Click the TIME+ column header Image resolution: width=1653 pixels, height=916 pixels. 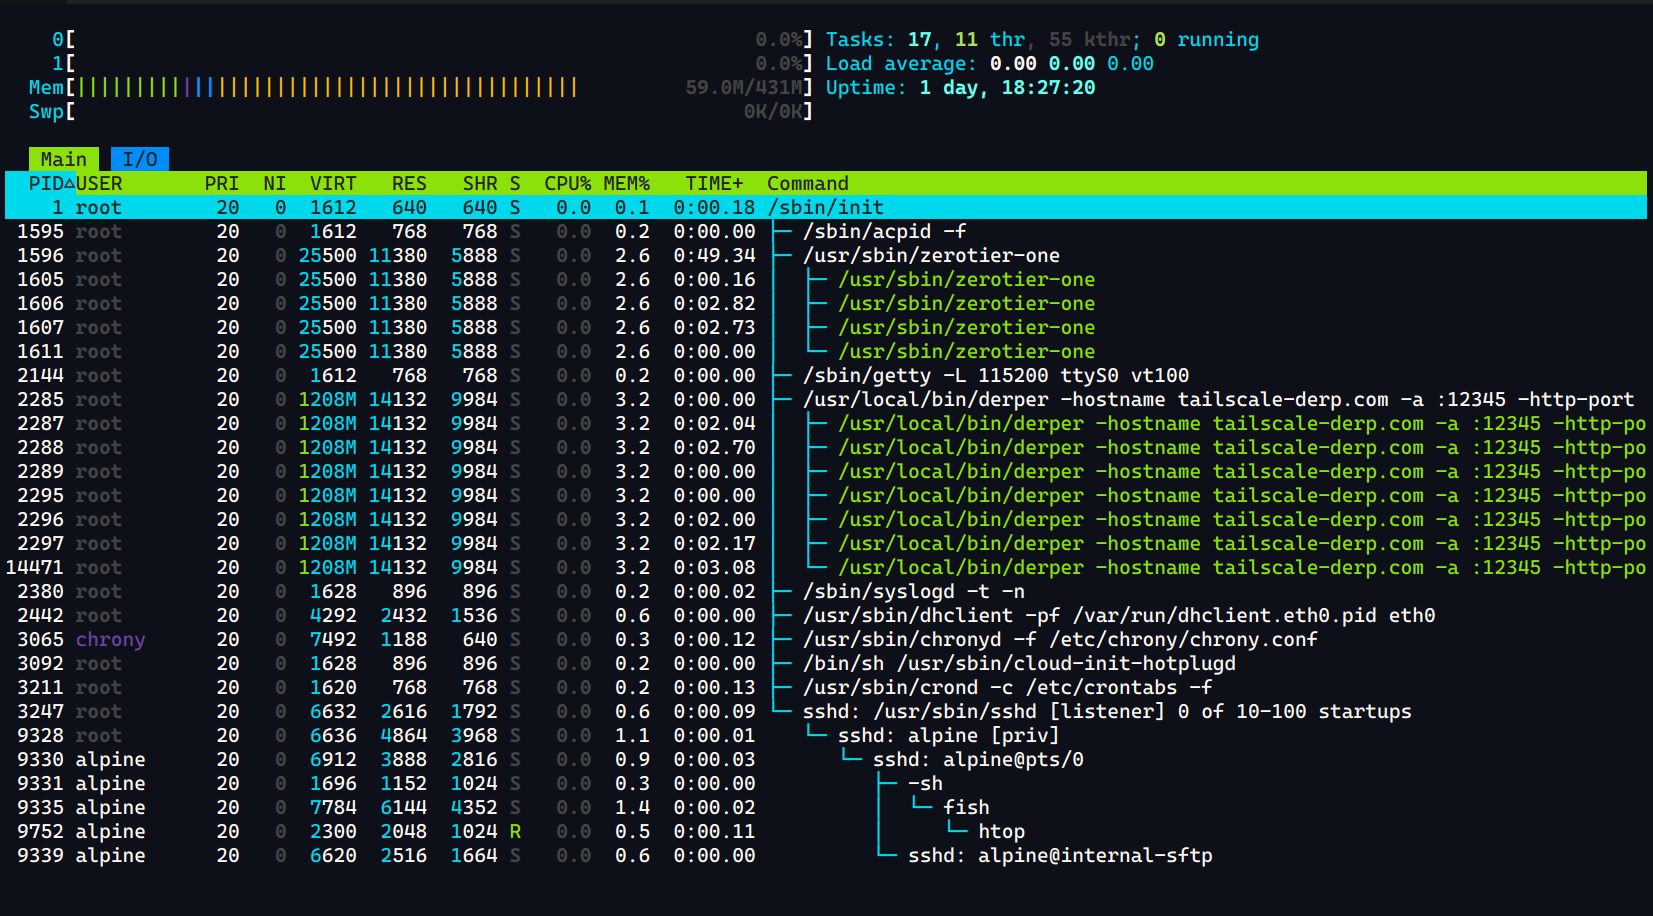[713, 184]
